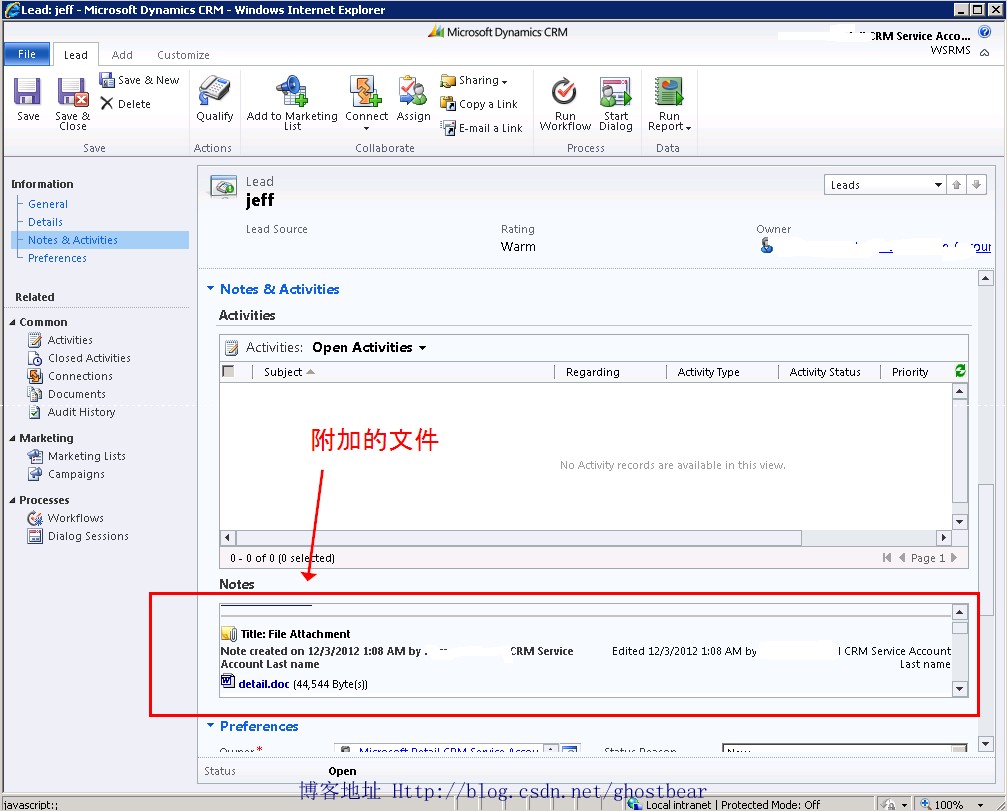
Task: Collapse the Marketing group
Action: coord(12,438)
